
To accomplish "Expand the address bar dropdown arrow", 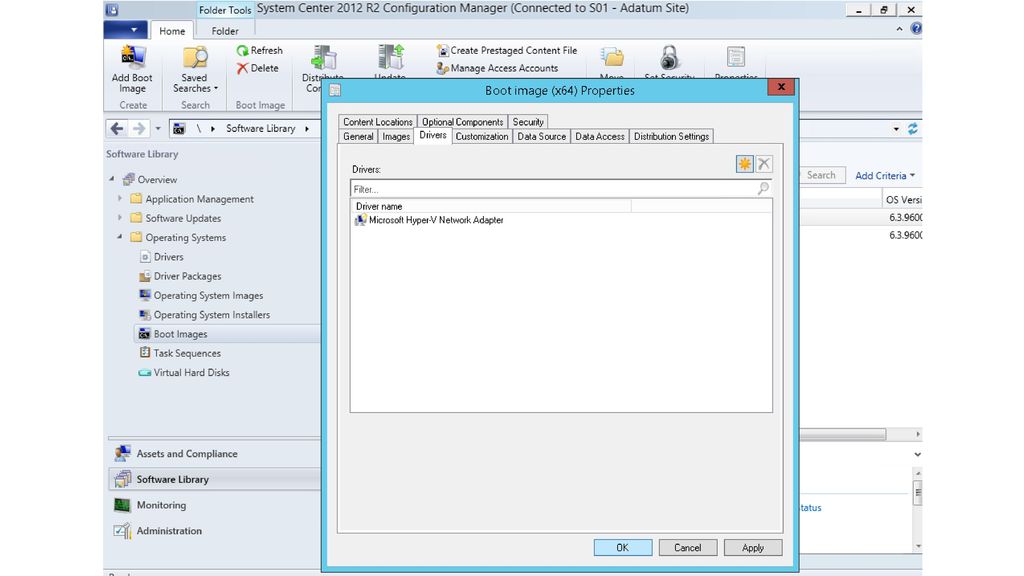I will (896, 129).
